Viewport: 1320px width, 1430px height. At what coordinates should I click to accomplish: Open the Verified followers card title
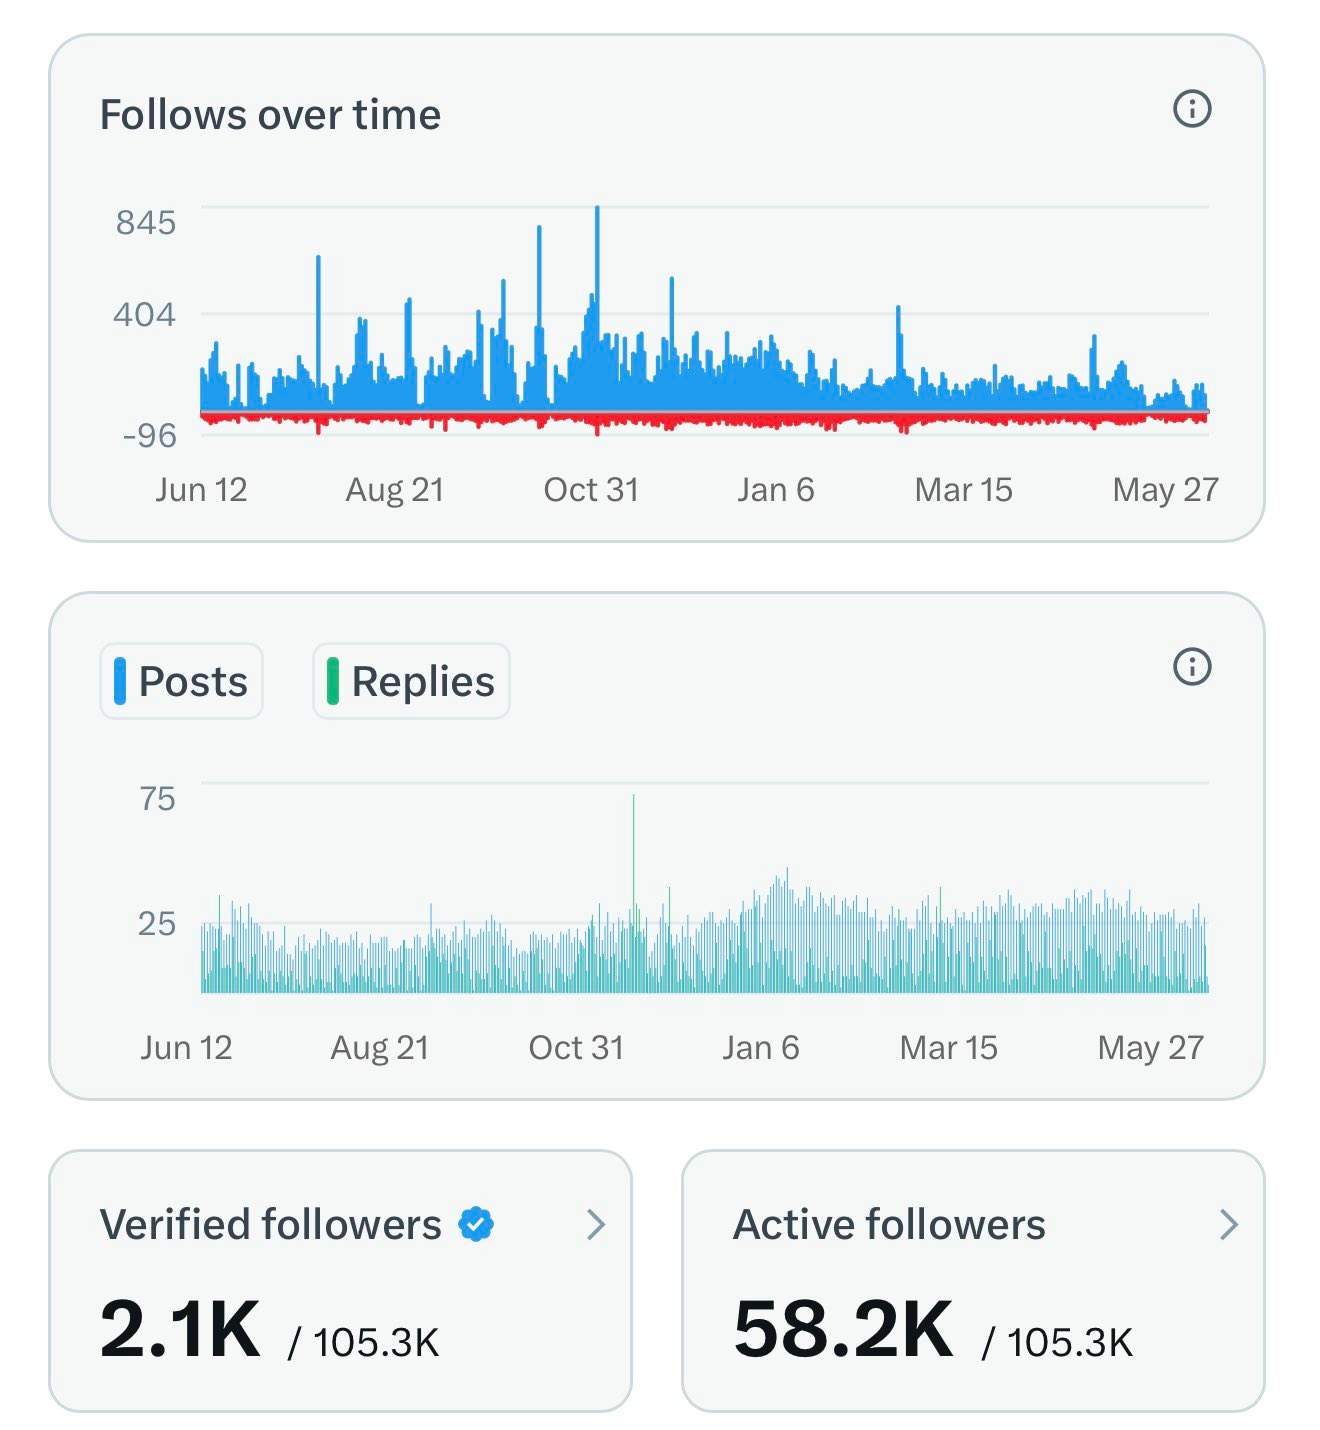270,1224
